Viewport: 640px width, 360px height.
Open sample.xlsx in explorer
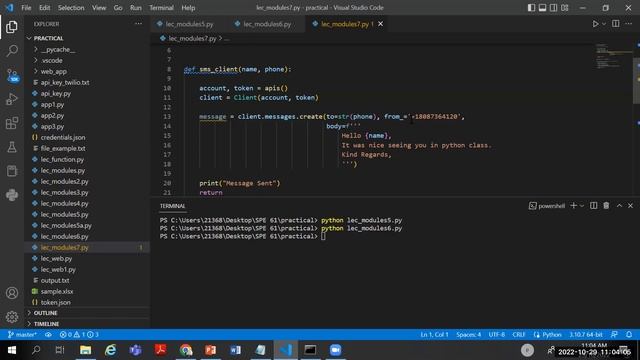coord(57,292)
